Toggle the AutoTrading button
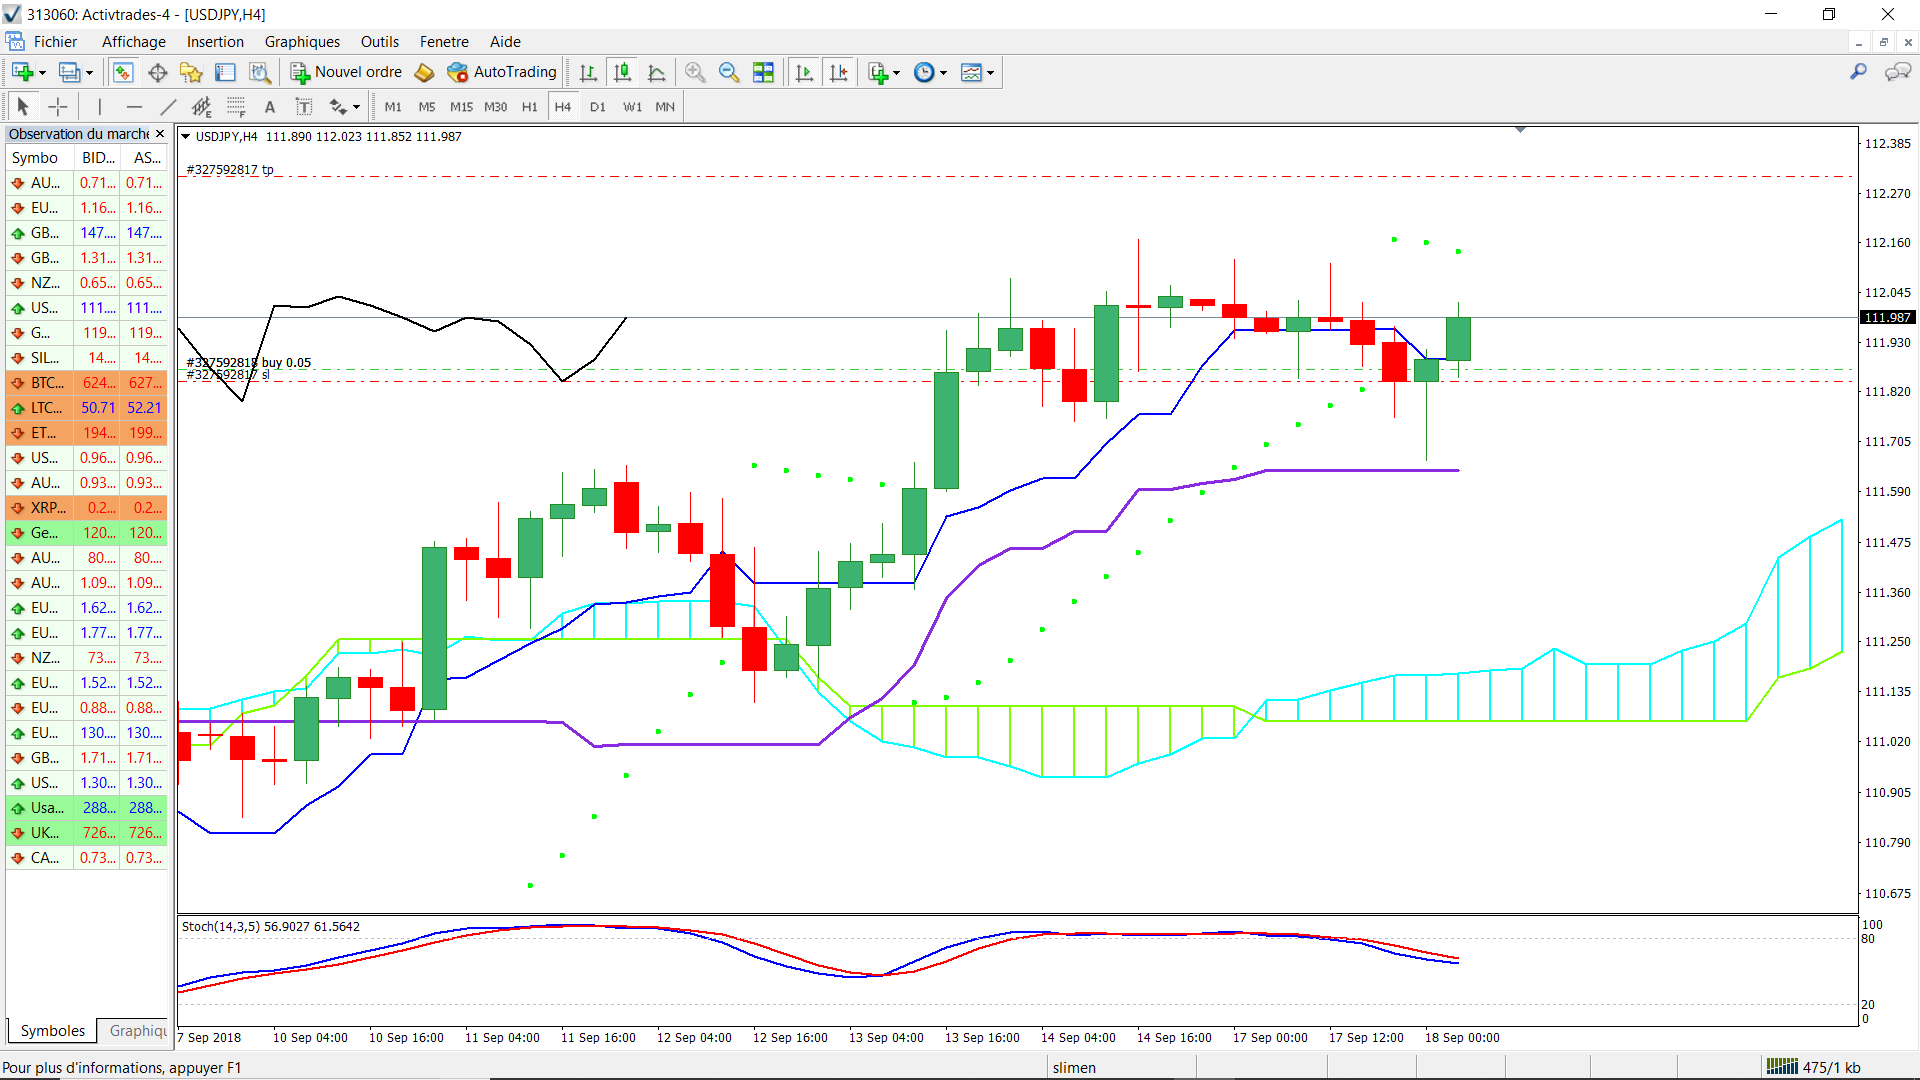The image size is (1920, 1080). pyautogui.click(x=502, y=72)
